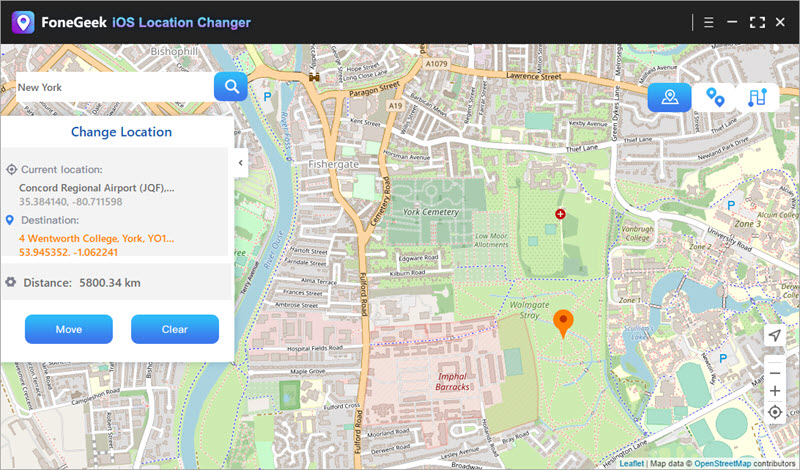This screenshot has height=470, width=800.
Task: Click the Wentworth College destination address
Action: (x=97, y=239)
